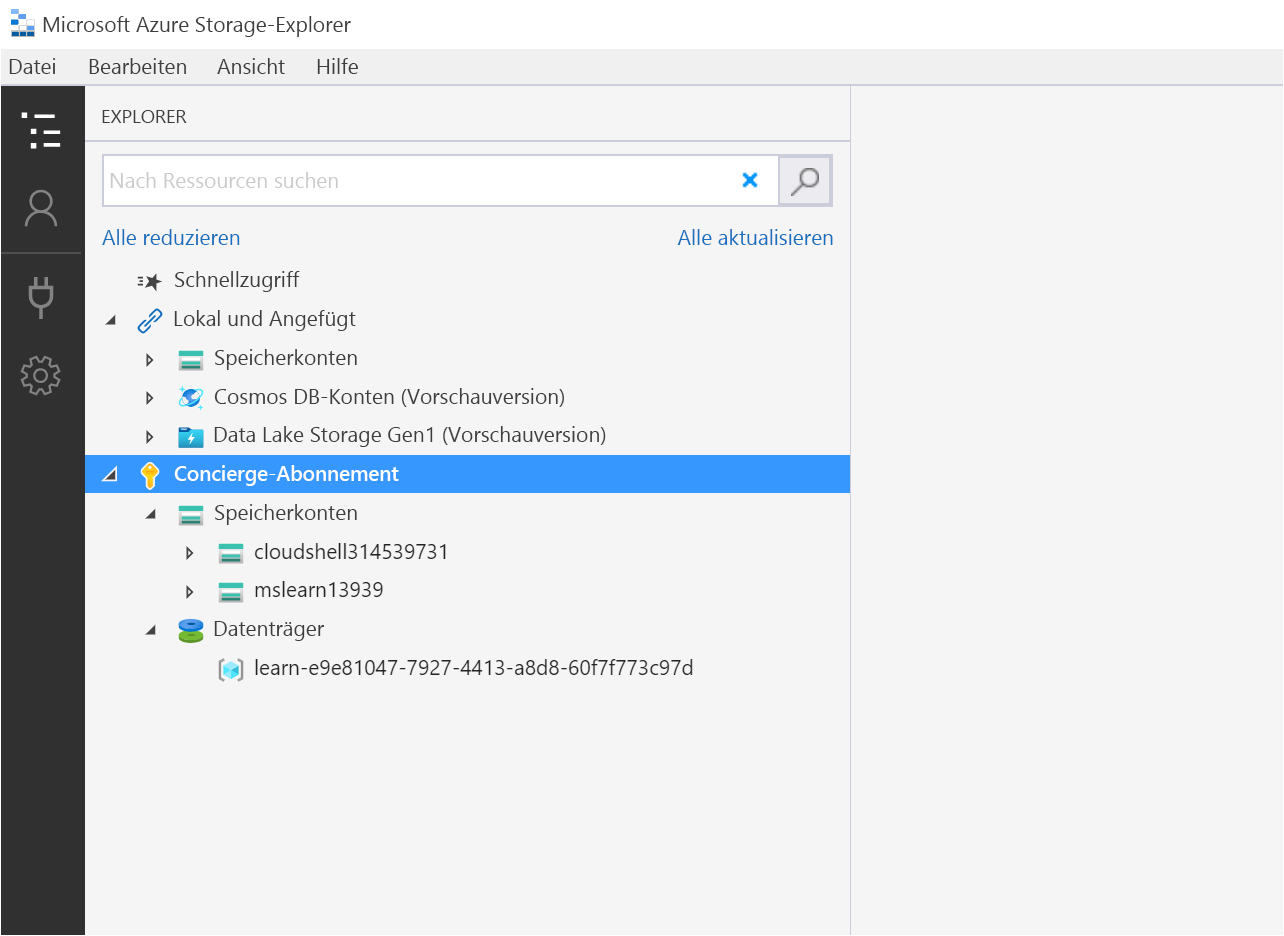
Task: Select learn-e9e81047-7927-4413-a8d8-60f7f773c97d text
Action: point(474,668)
